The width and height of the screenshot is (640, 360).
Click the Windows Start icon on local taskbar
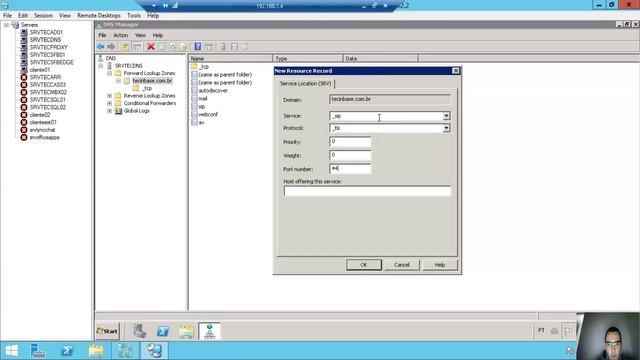pos(11,351)
